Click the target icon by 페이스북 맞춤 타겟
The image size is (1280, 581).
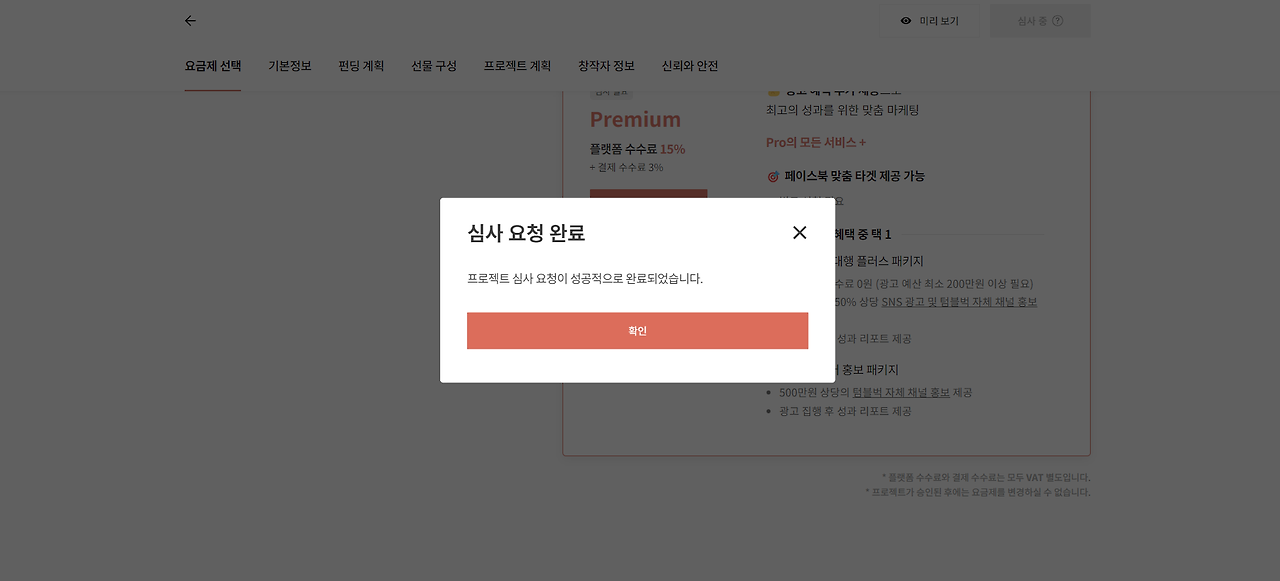[773, 177]
